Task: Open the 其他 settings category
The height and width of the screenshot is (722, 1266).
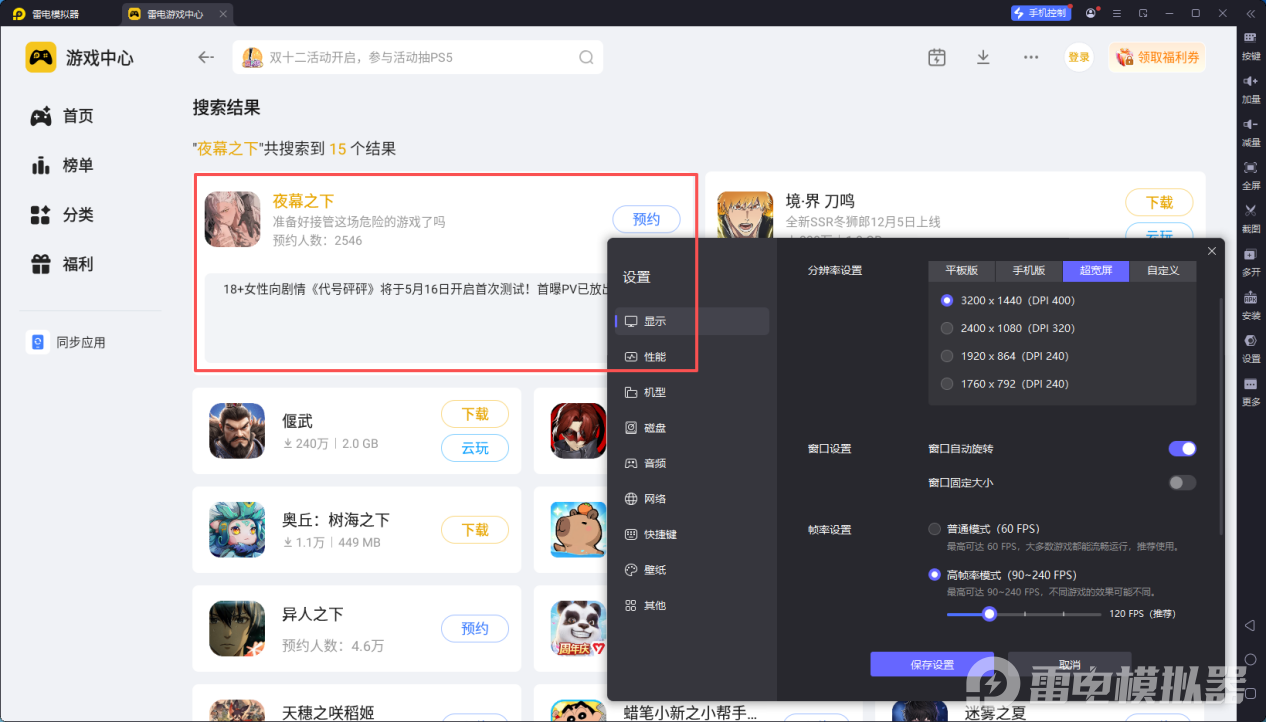Action: click(692, 605)
